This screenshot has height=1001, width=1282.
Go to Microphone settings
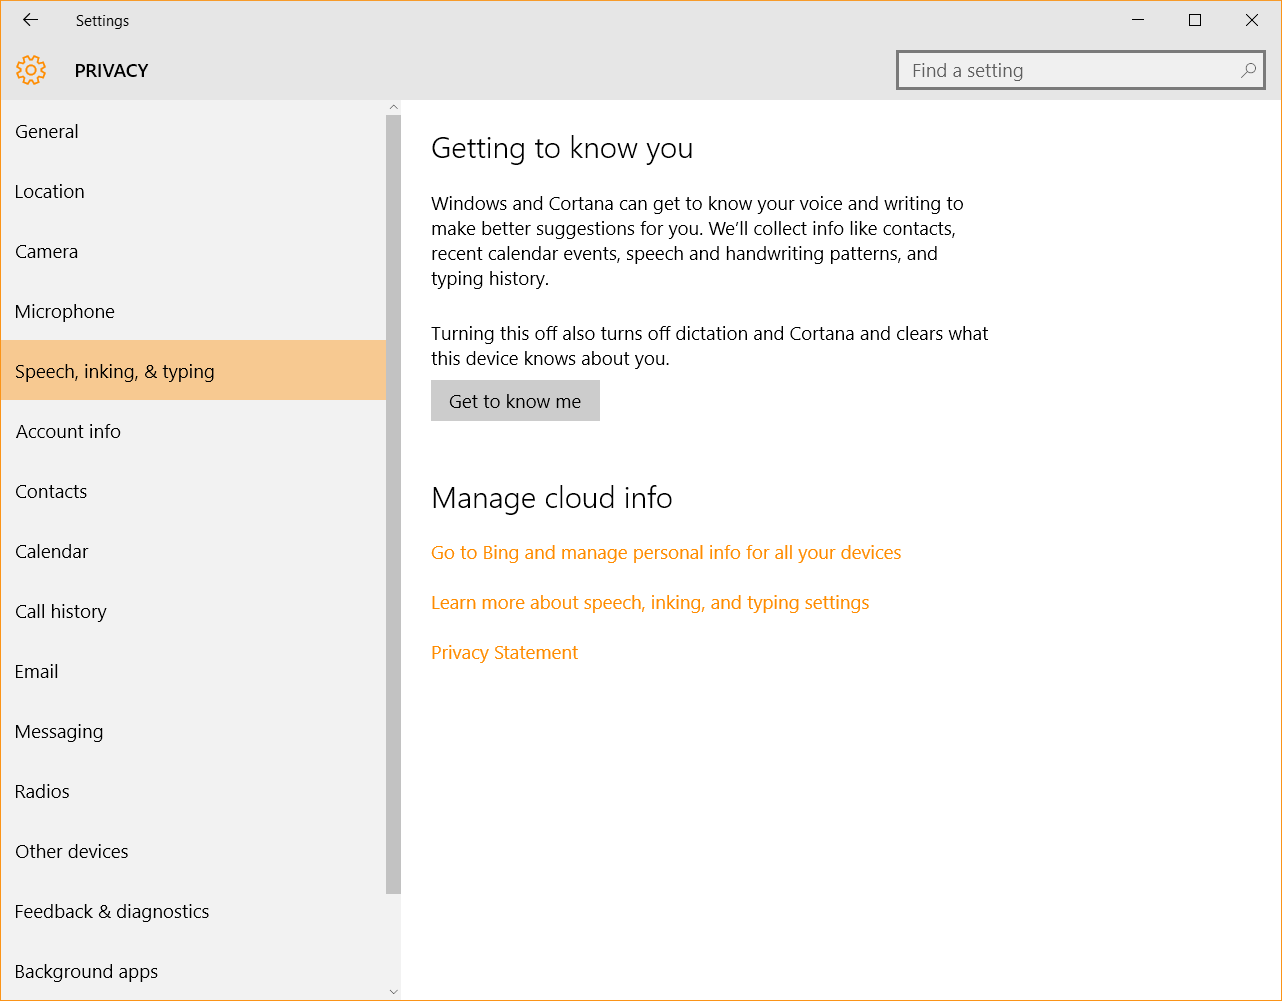coord(193,311)
